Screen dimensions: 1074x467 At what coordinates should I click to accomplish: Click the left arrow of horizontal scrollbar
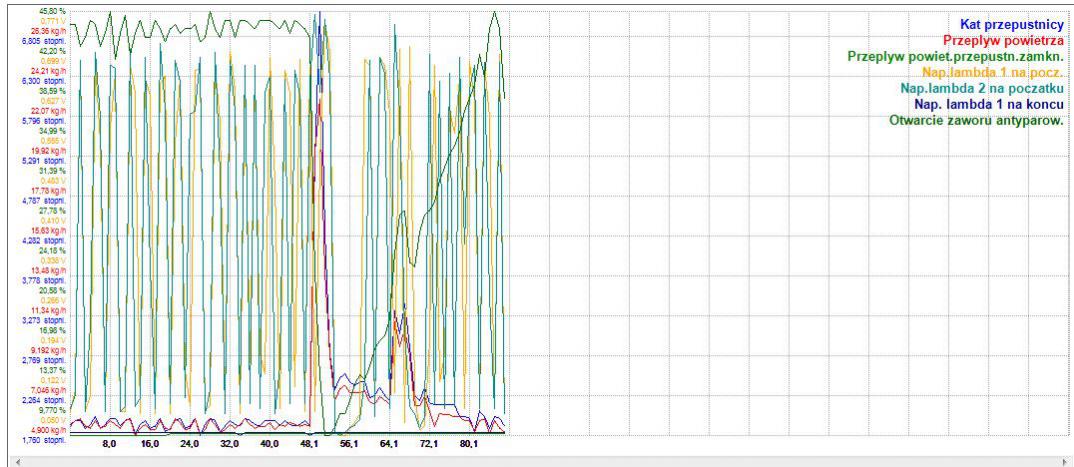pos(18,462)
